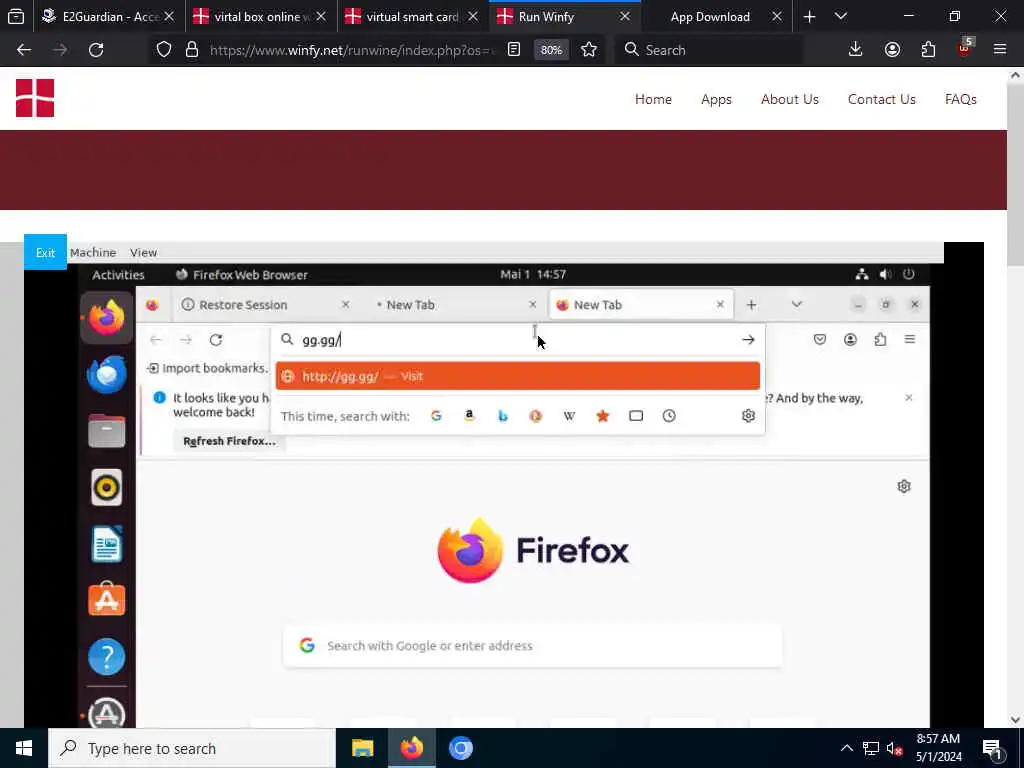Switch to the virtal box online tab

pyautogui.click(x=261, y=17)
